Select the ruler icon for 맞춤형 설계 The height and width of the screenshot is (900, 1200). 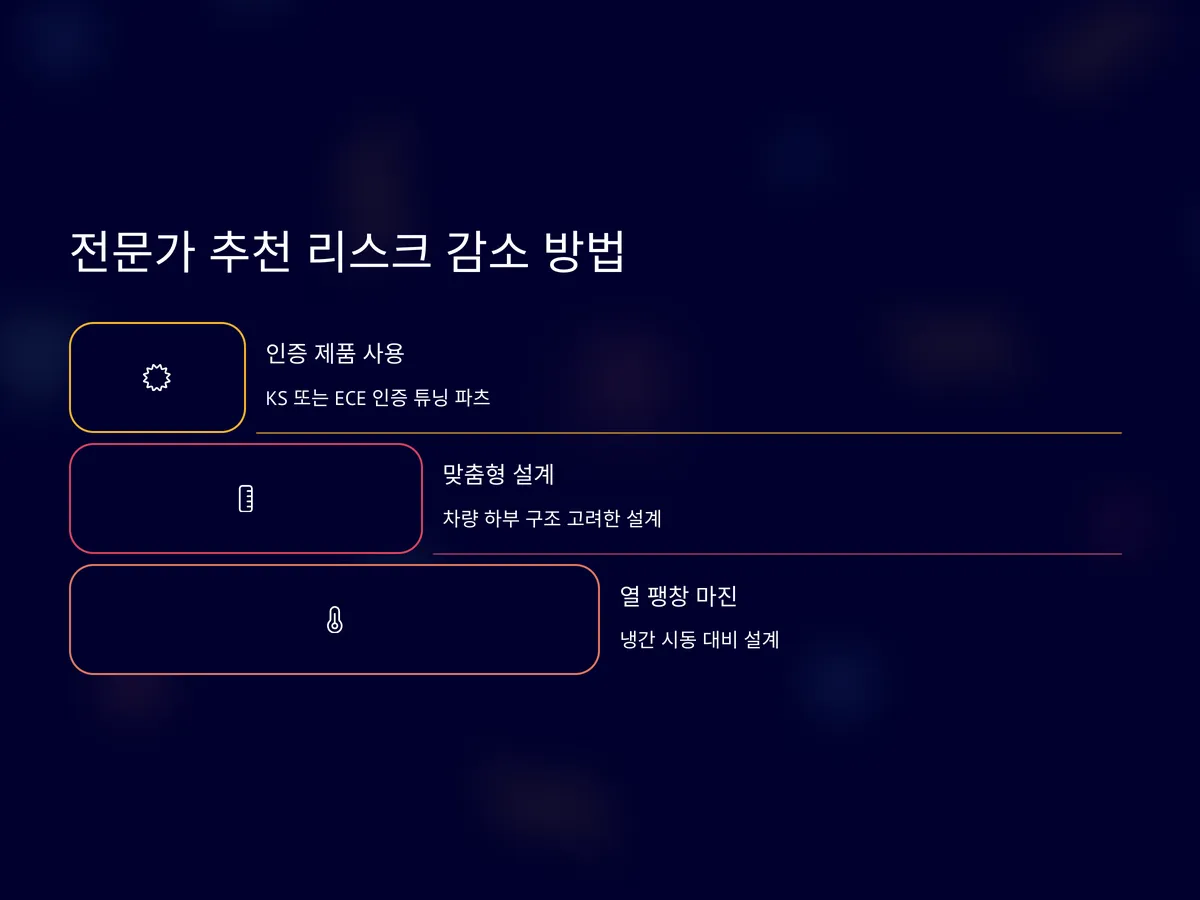246,498
